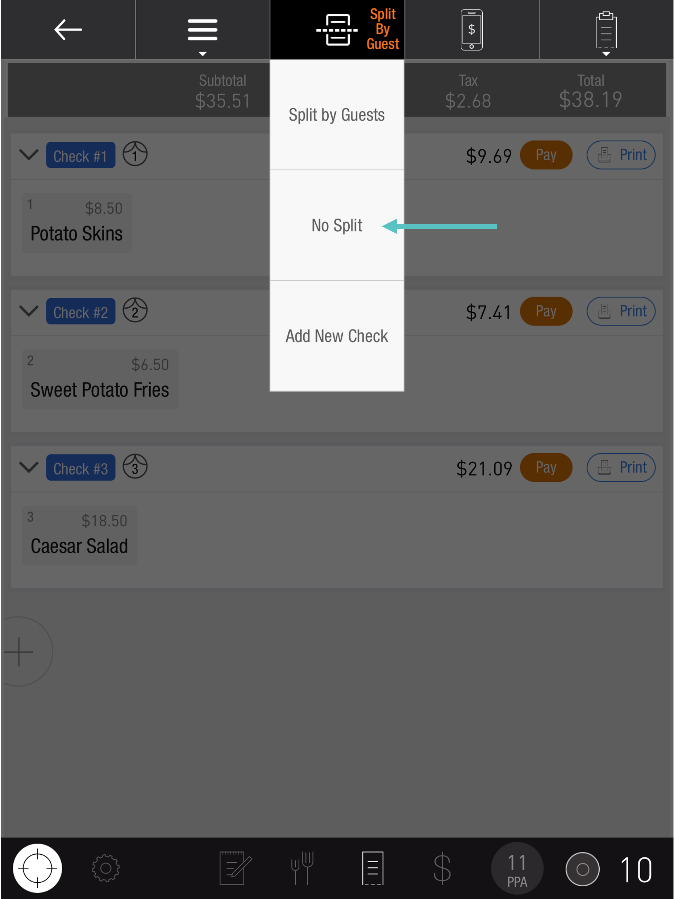This screenshot has height=899, width=674.
Task: Print Check #2 receipt
Action: [x=621, y=311]
